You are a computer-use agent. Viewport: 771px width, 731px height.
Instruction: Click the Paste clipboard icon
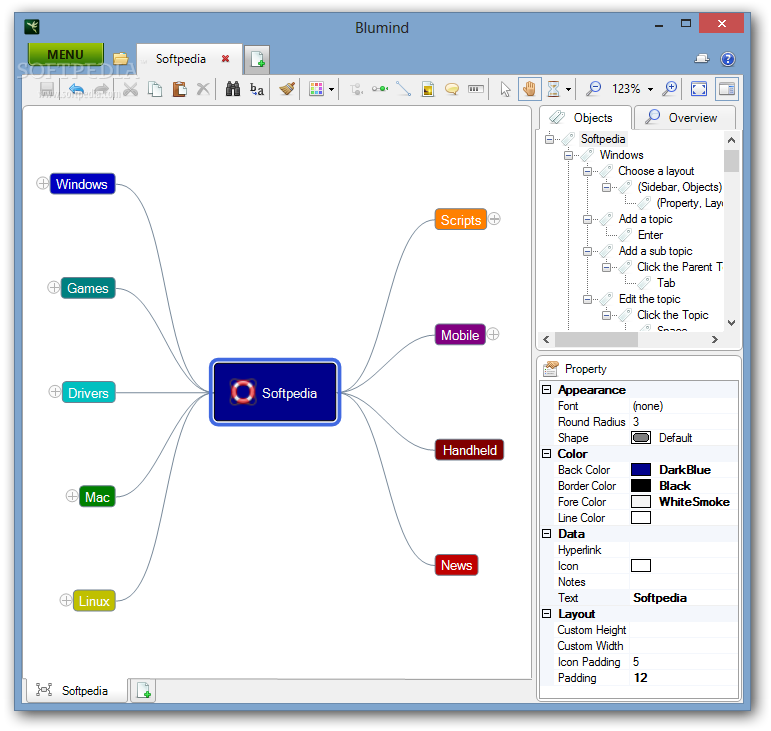(x=179, y=89)
